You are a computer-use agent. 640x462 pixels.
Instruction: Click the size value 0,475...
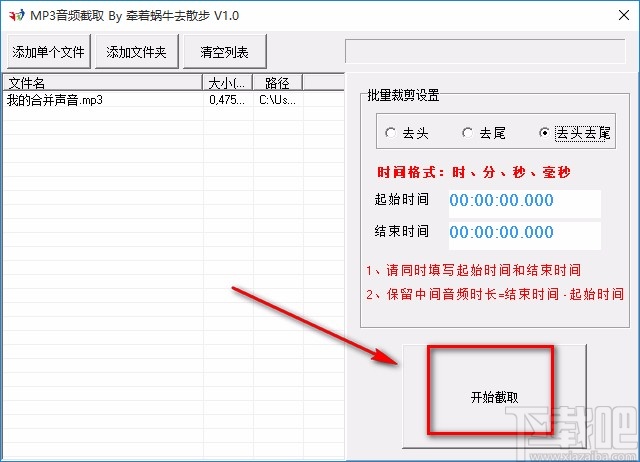pos(227,100)
